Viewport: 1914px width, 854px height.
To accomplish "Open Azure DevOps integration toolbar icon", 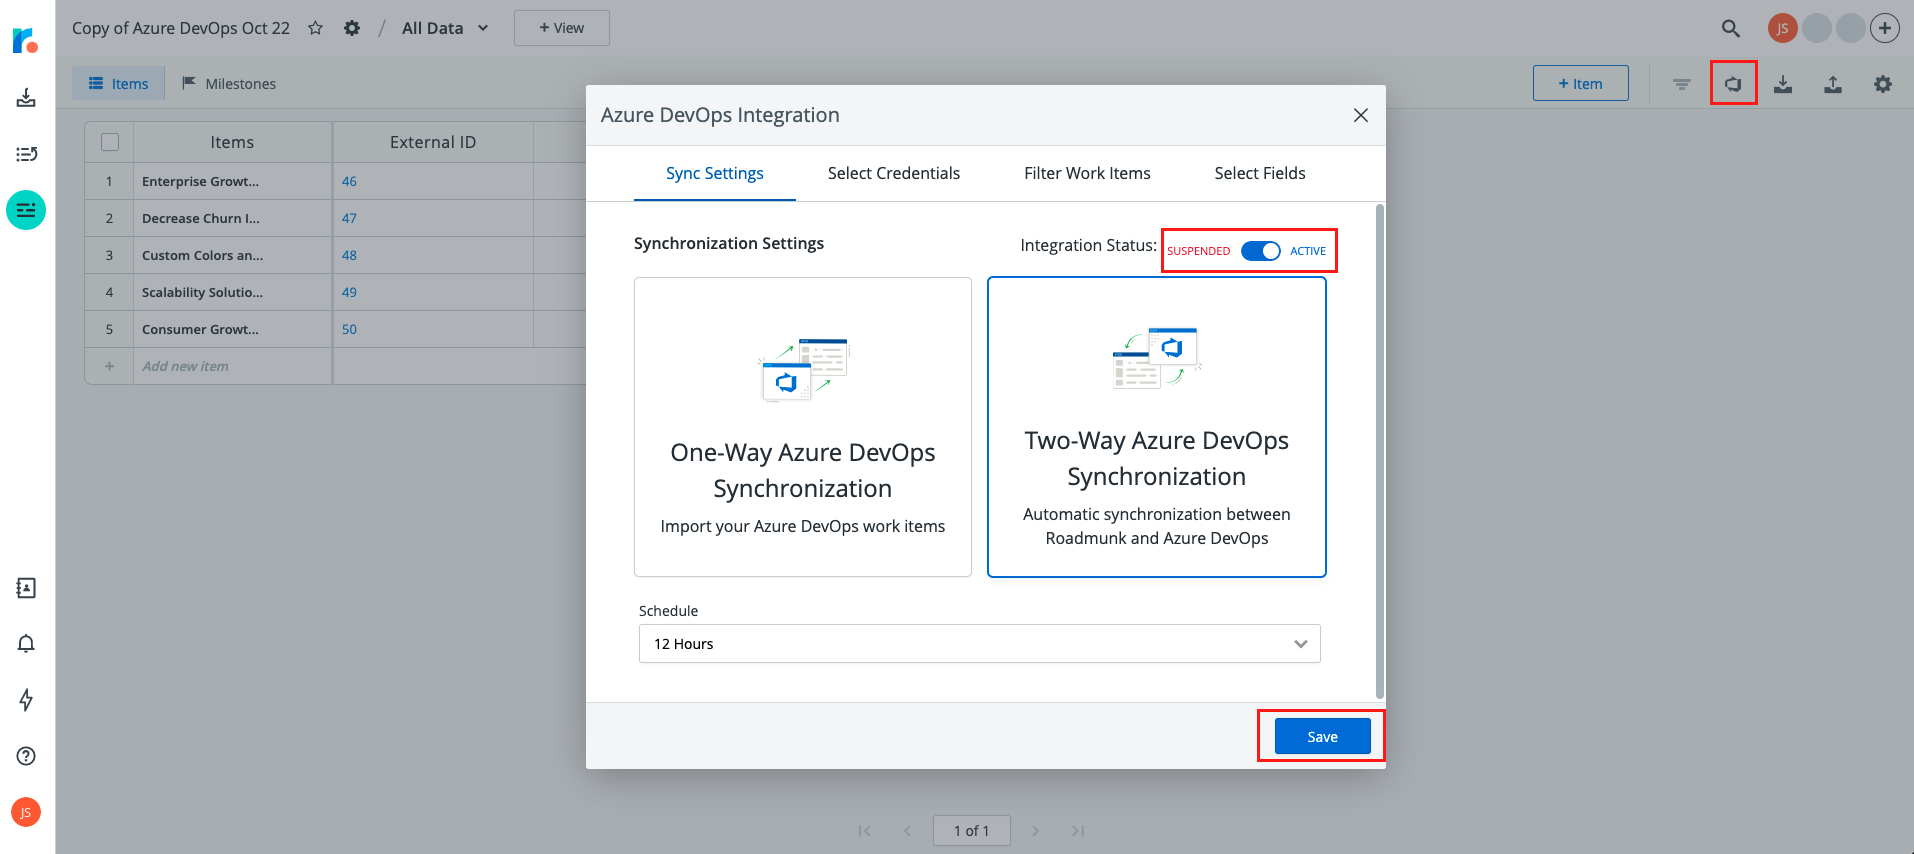I will (x=1733, y=84).
